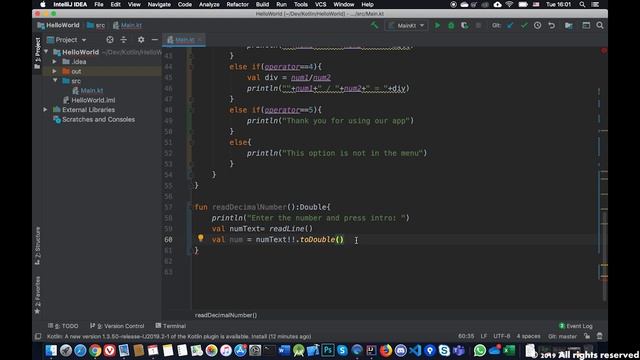The width and height of the screenshot is (640, 360).
Task: Run MainKt with the green play button
Action: click(x=437, y=25)
